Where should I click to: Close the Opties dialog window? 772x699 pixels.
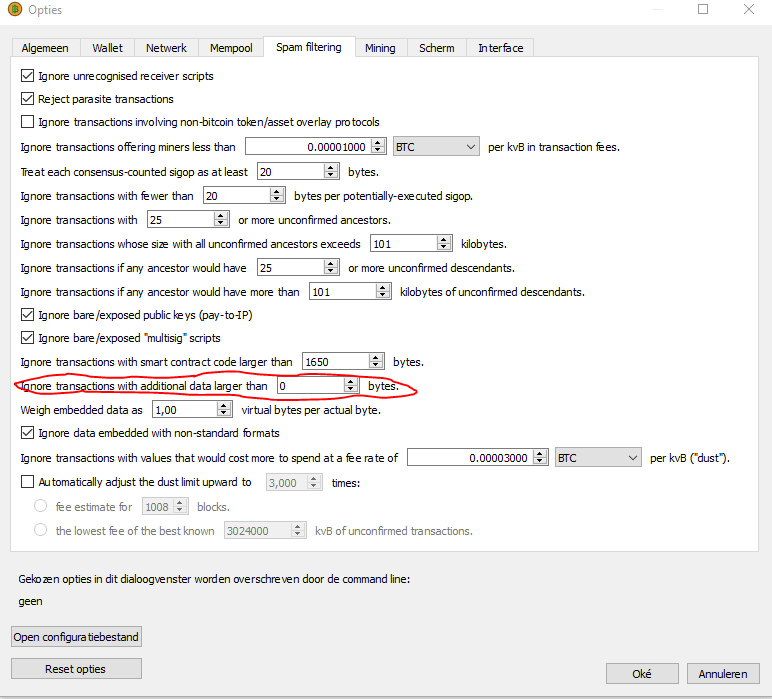pos(747,9)
